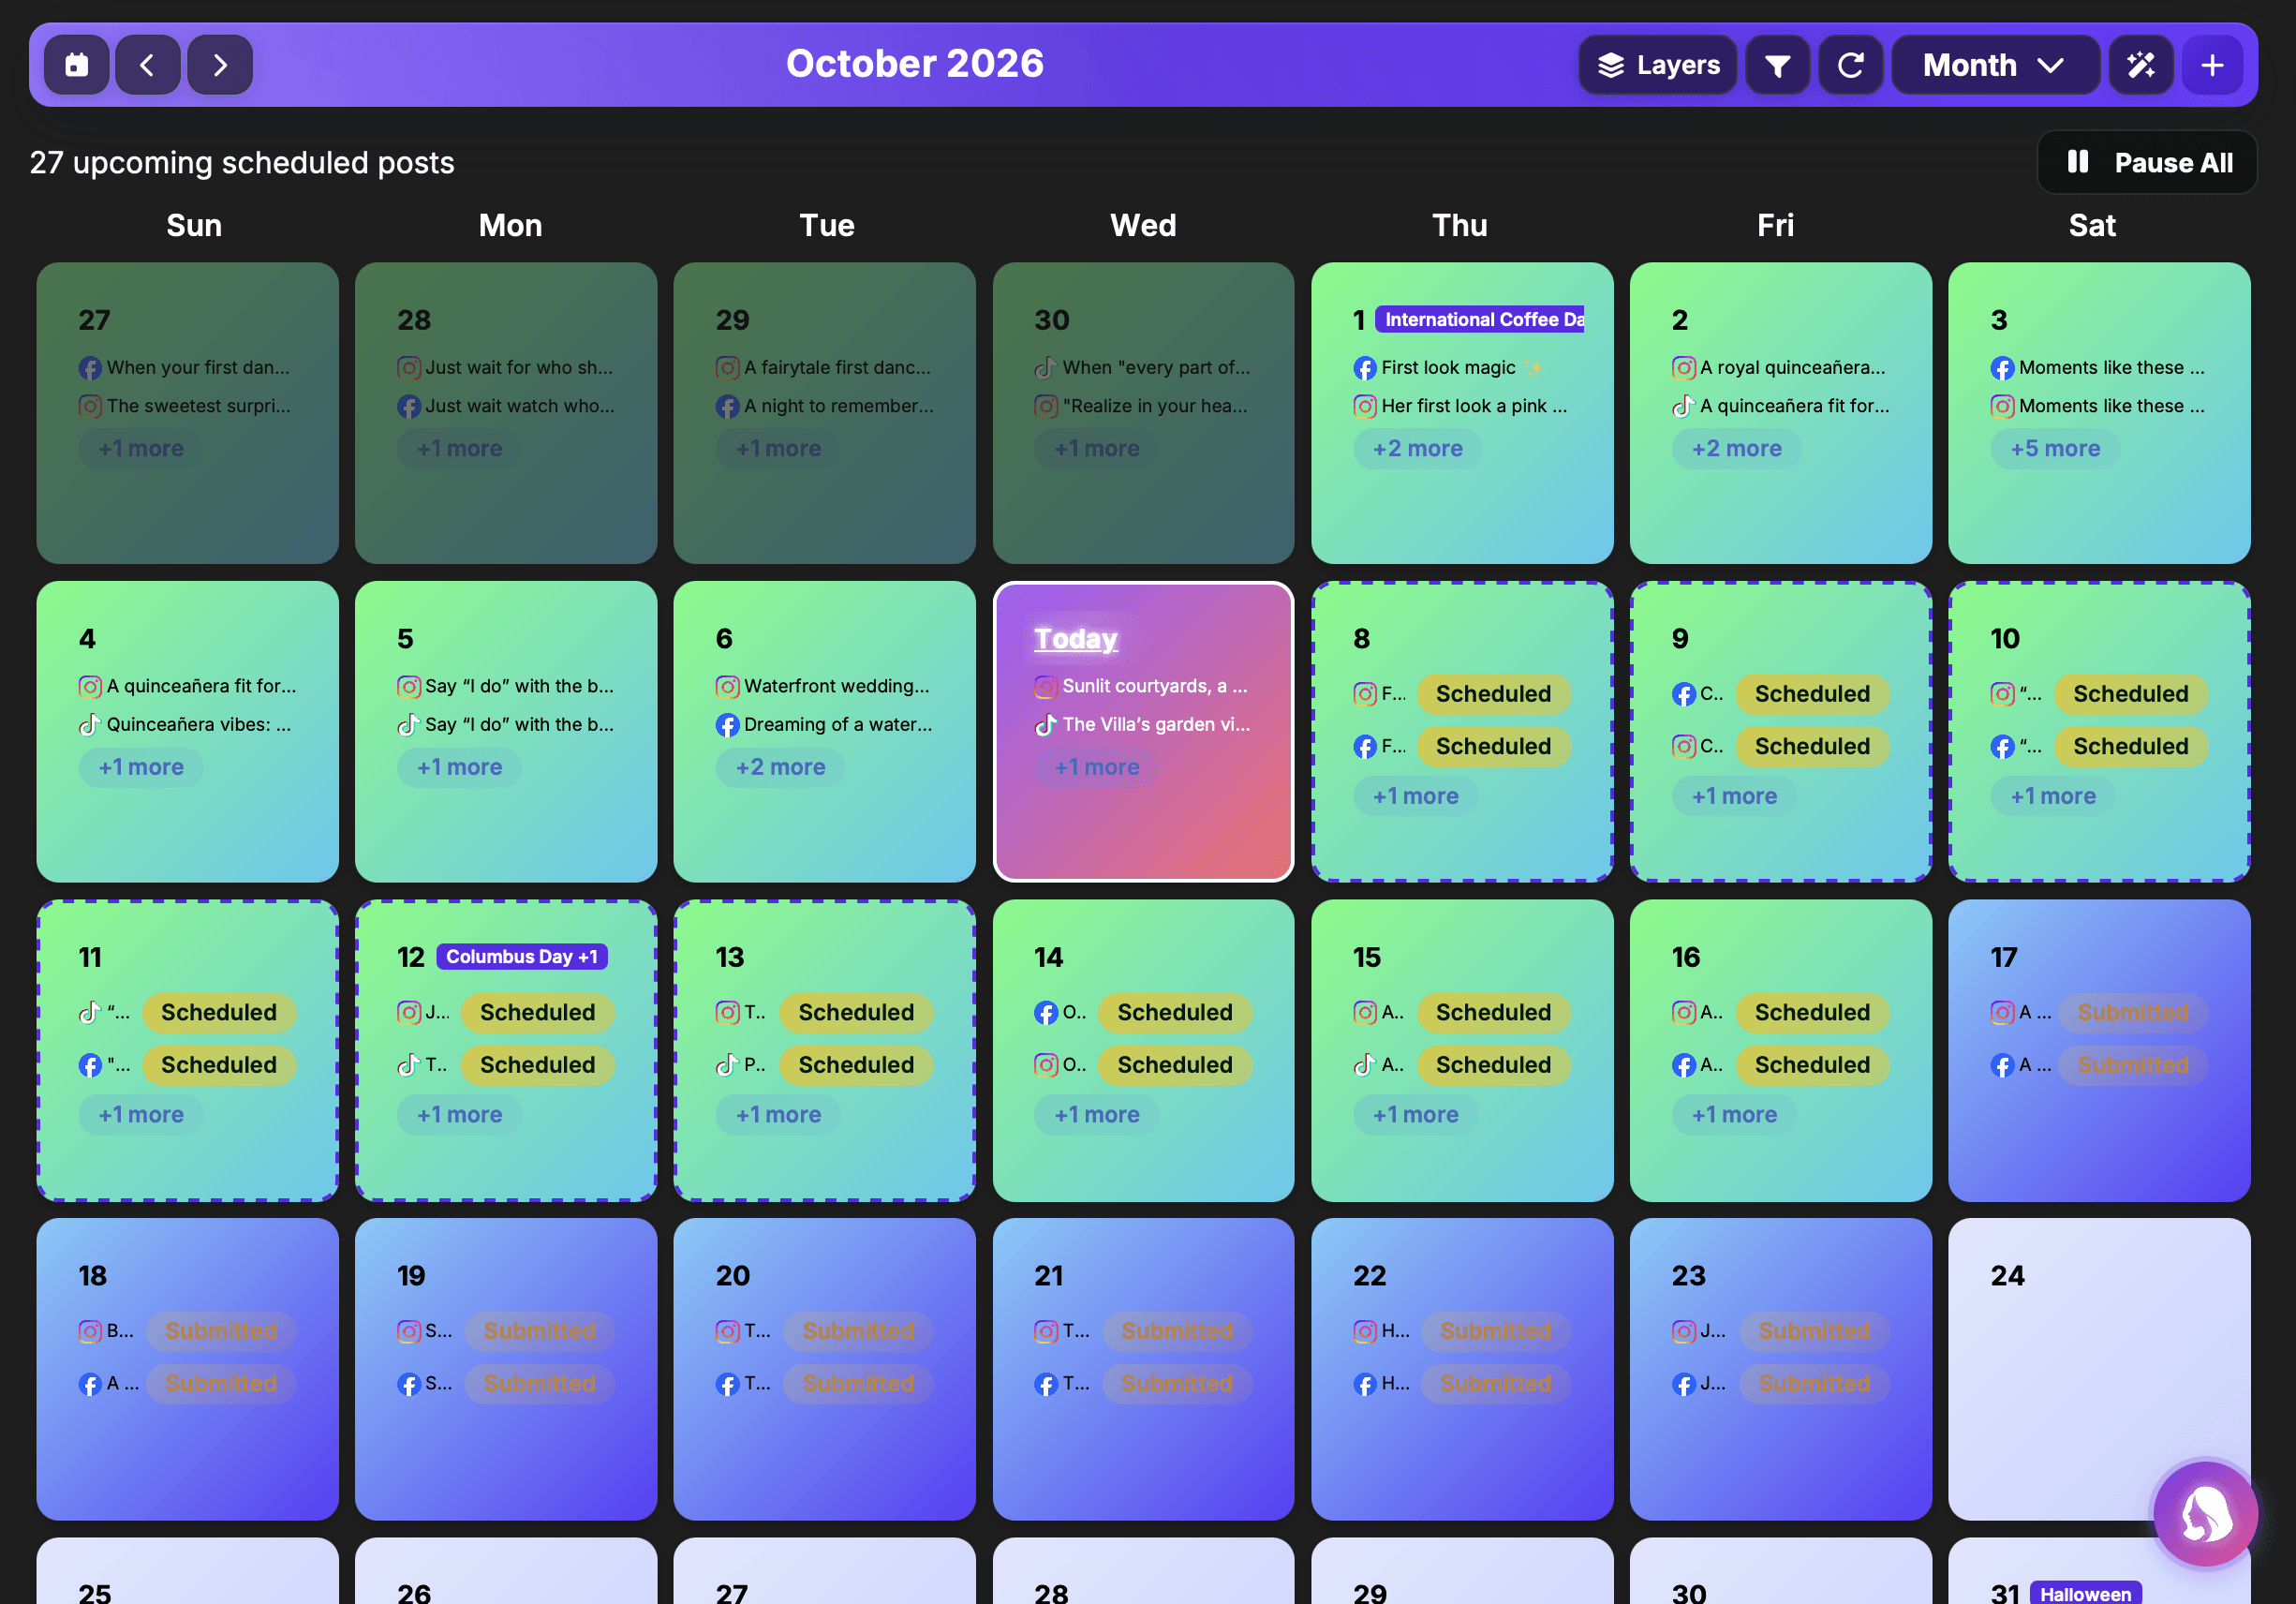Open 'The Villa's garden vi...' TikTok post

pos(1142,724)
